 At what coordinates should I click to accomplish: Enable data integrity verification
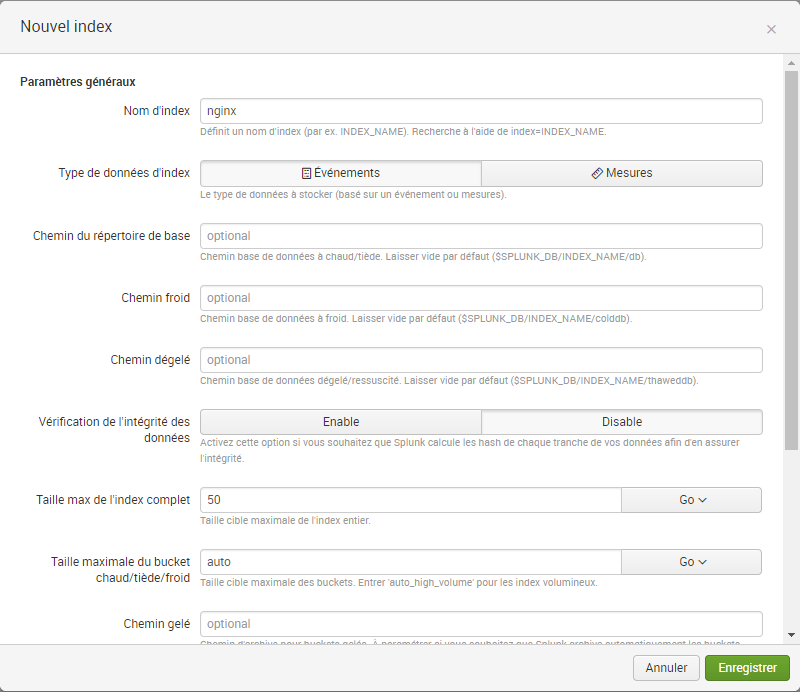coord(341,422)
